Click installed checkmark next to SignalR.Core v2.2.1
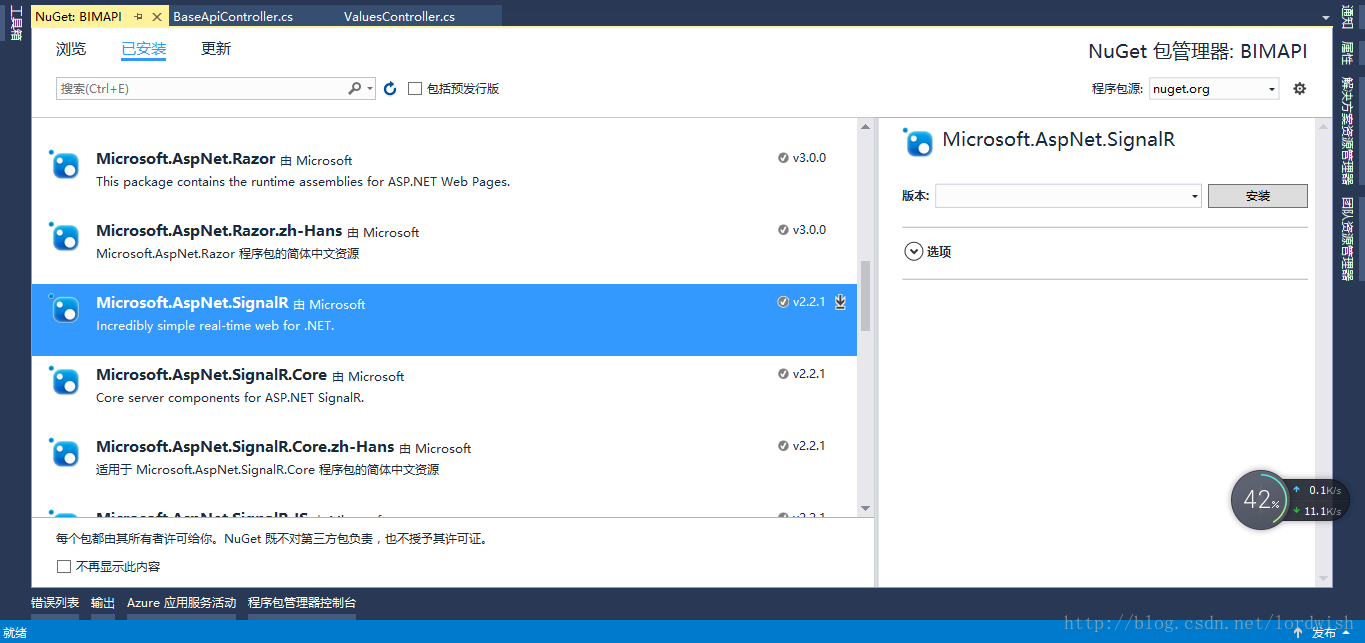Image resolution: width=1365 pixels, height=643 pixels. coord(783,374)
